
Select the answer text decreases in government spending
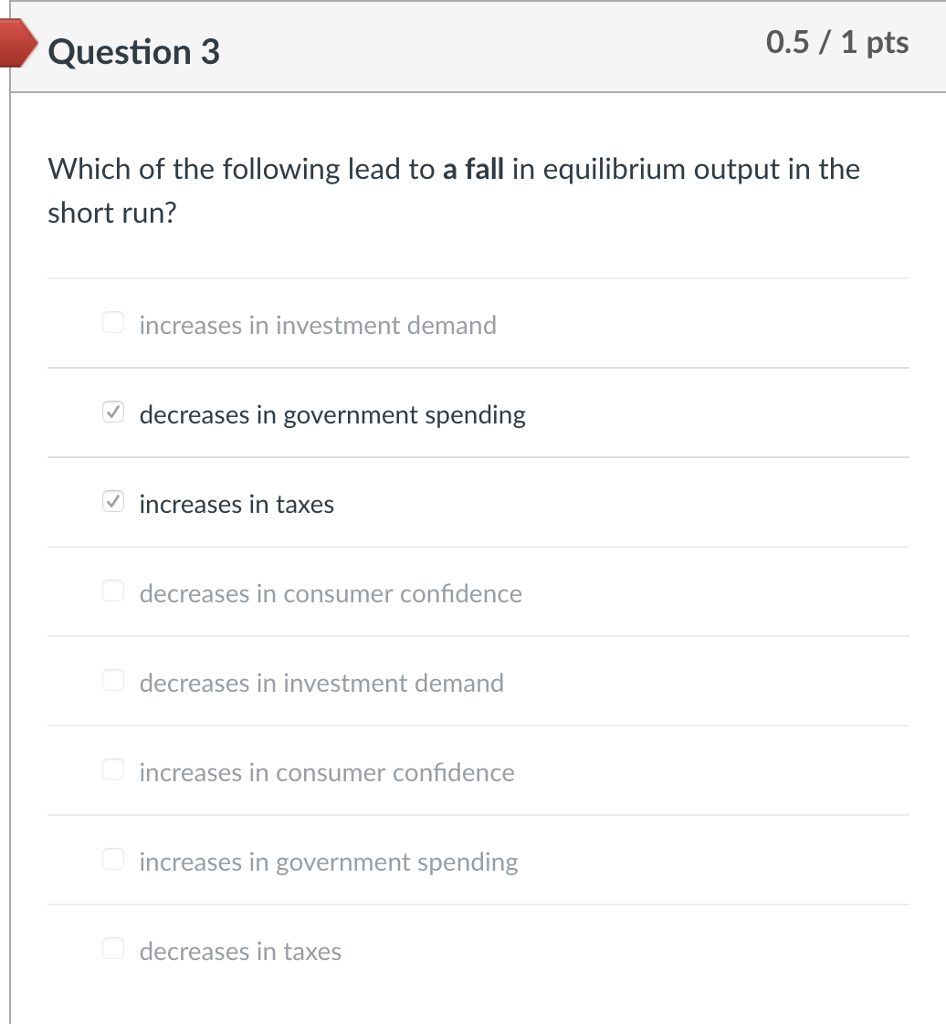[x=332, y=414]
